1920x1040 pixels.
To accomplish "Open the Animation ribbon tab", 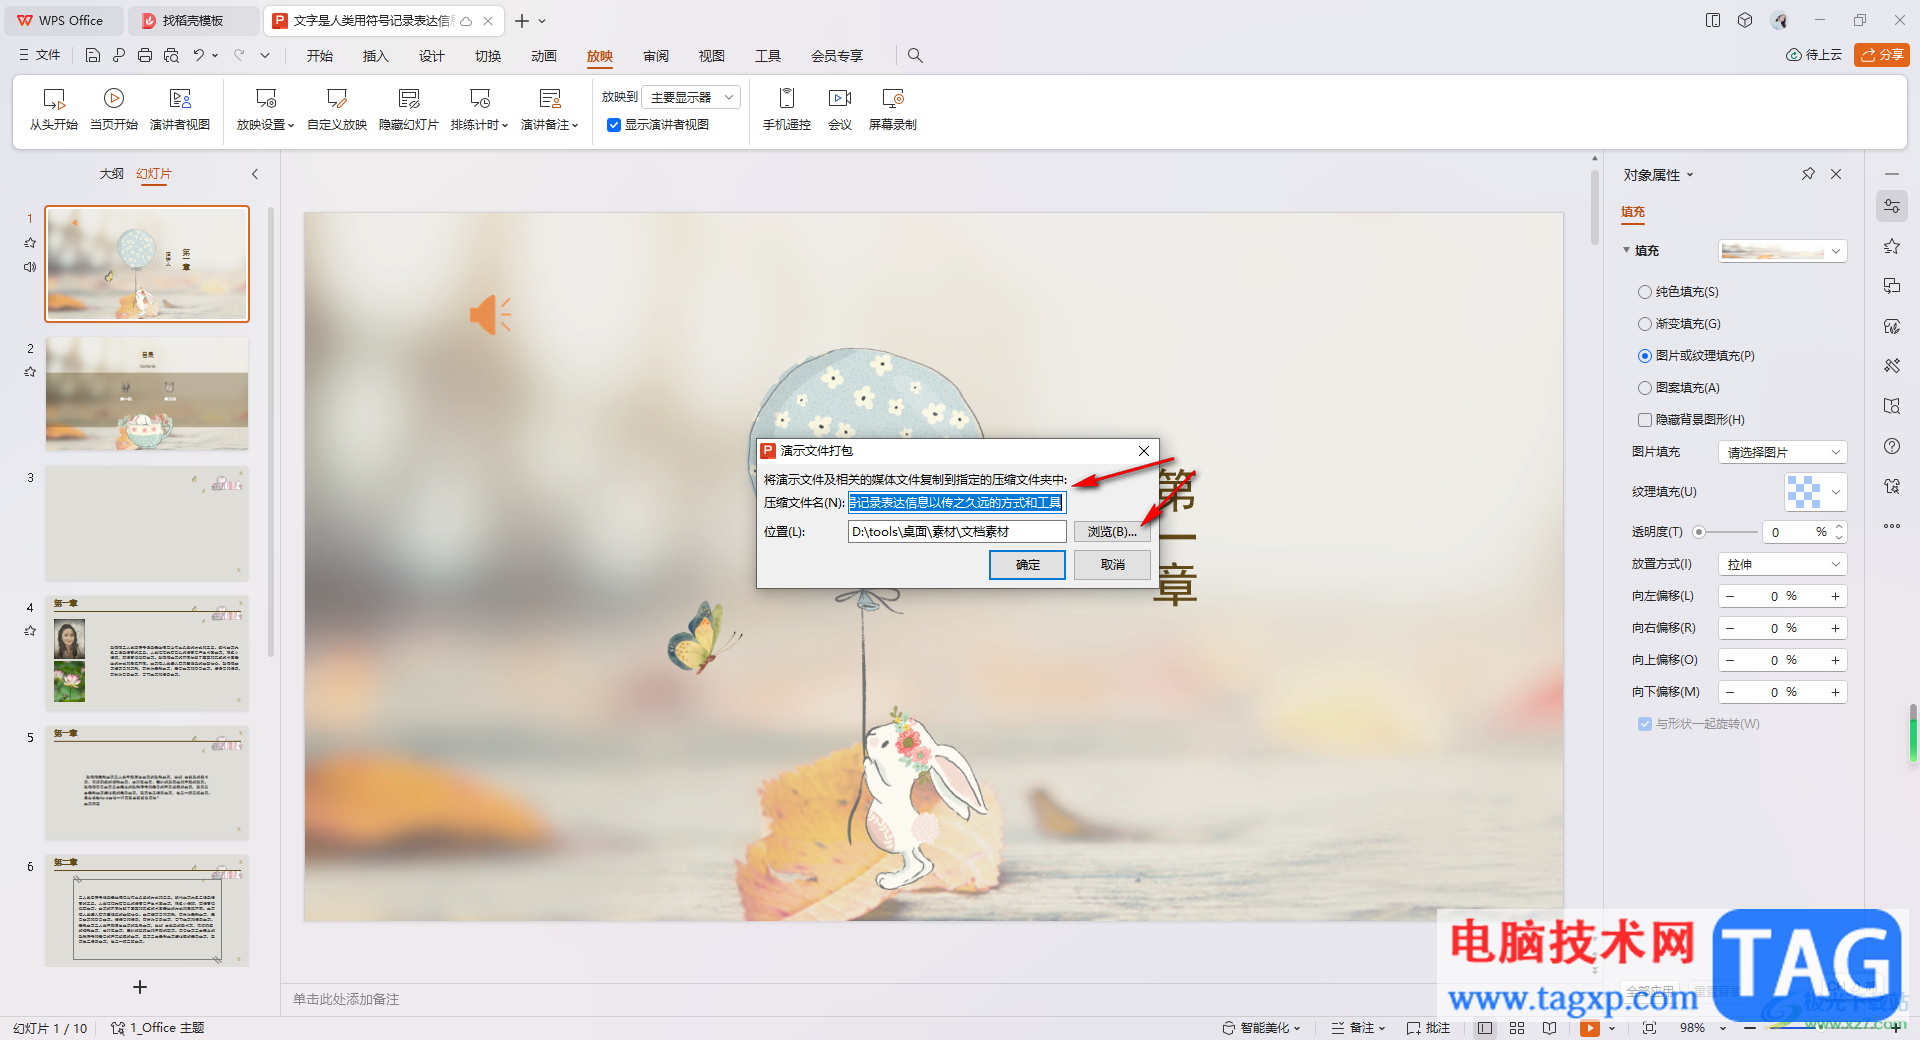I will coord(544,56).
